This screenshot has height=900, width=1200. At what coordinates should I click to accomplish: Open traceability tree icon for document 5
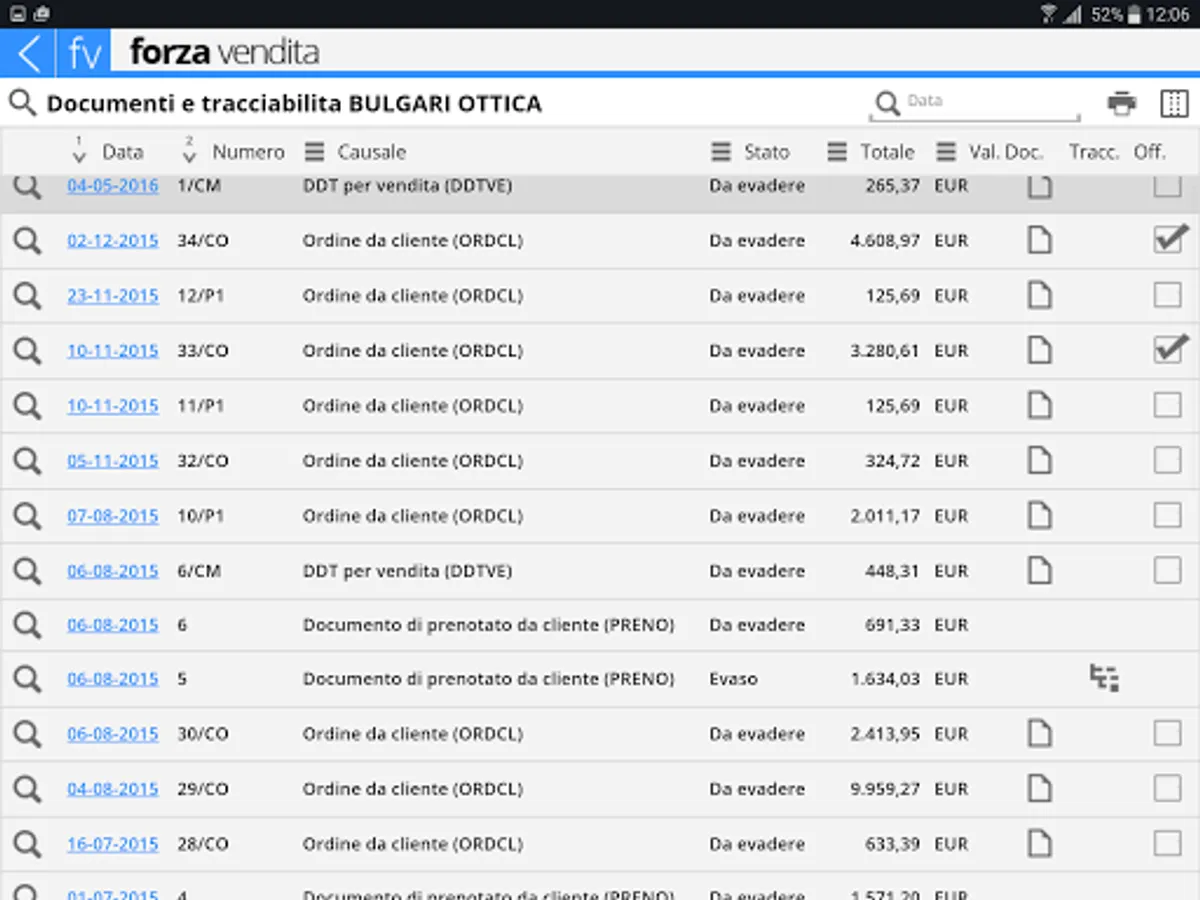point(1104,679)
